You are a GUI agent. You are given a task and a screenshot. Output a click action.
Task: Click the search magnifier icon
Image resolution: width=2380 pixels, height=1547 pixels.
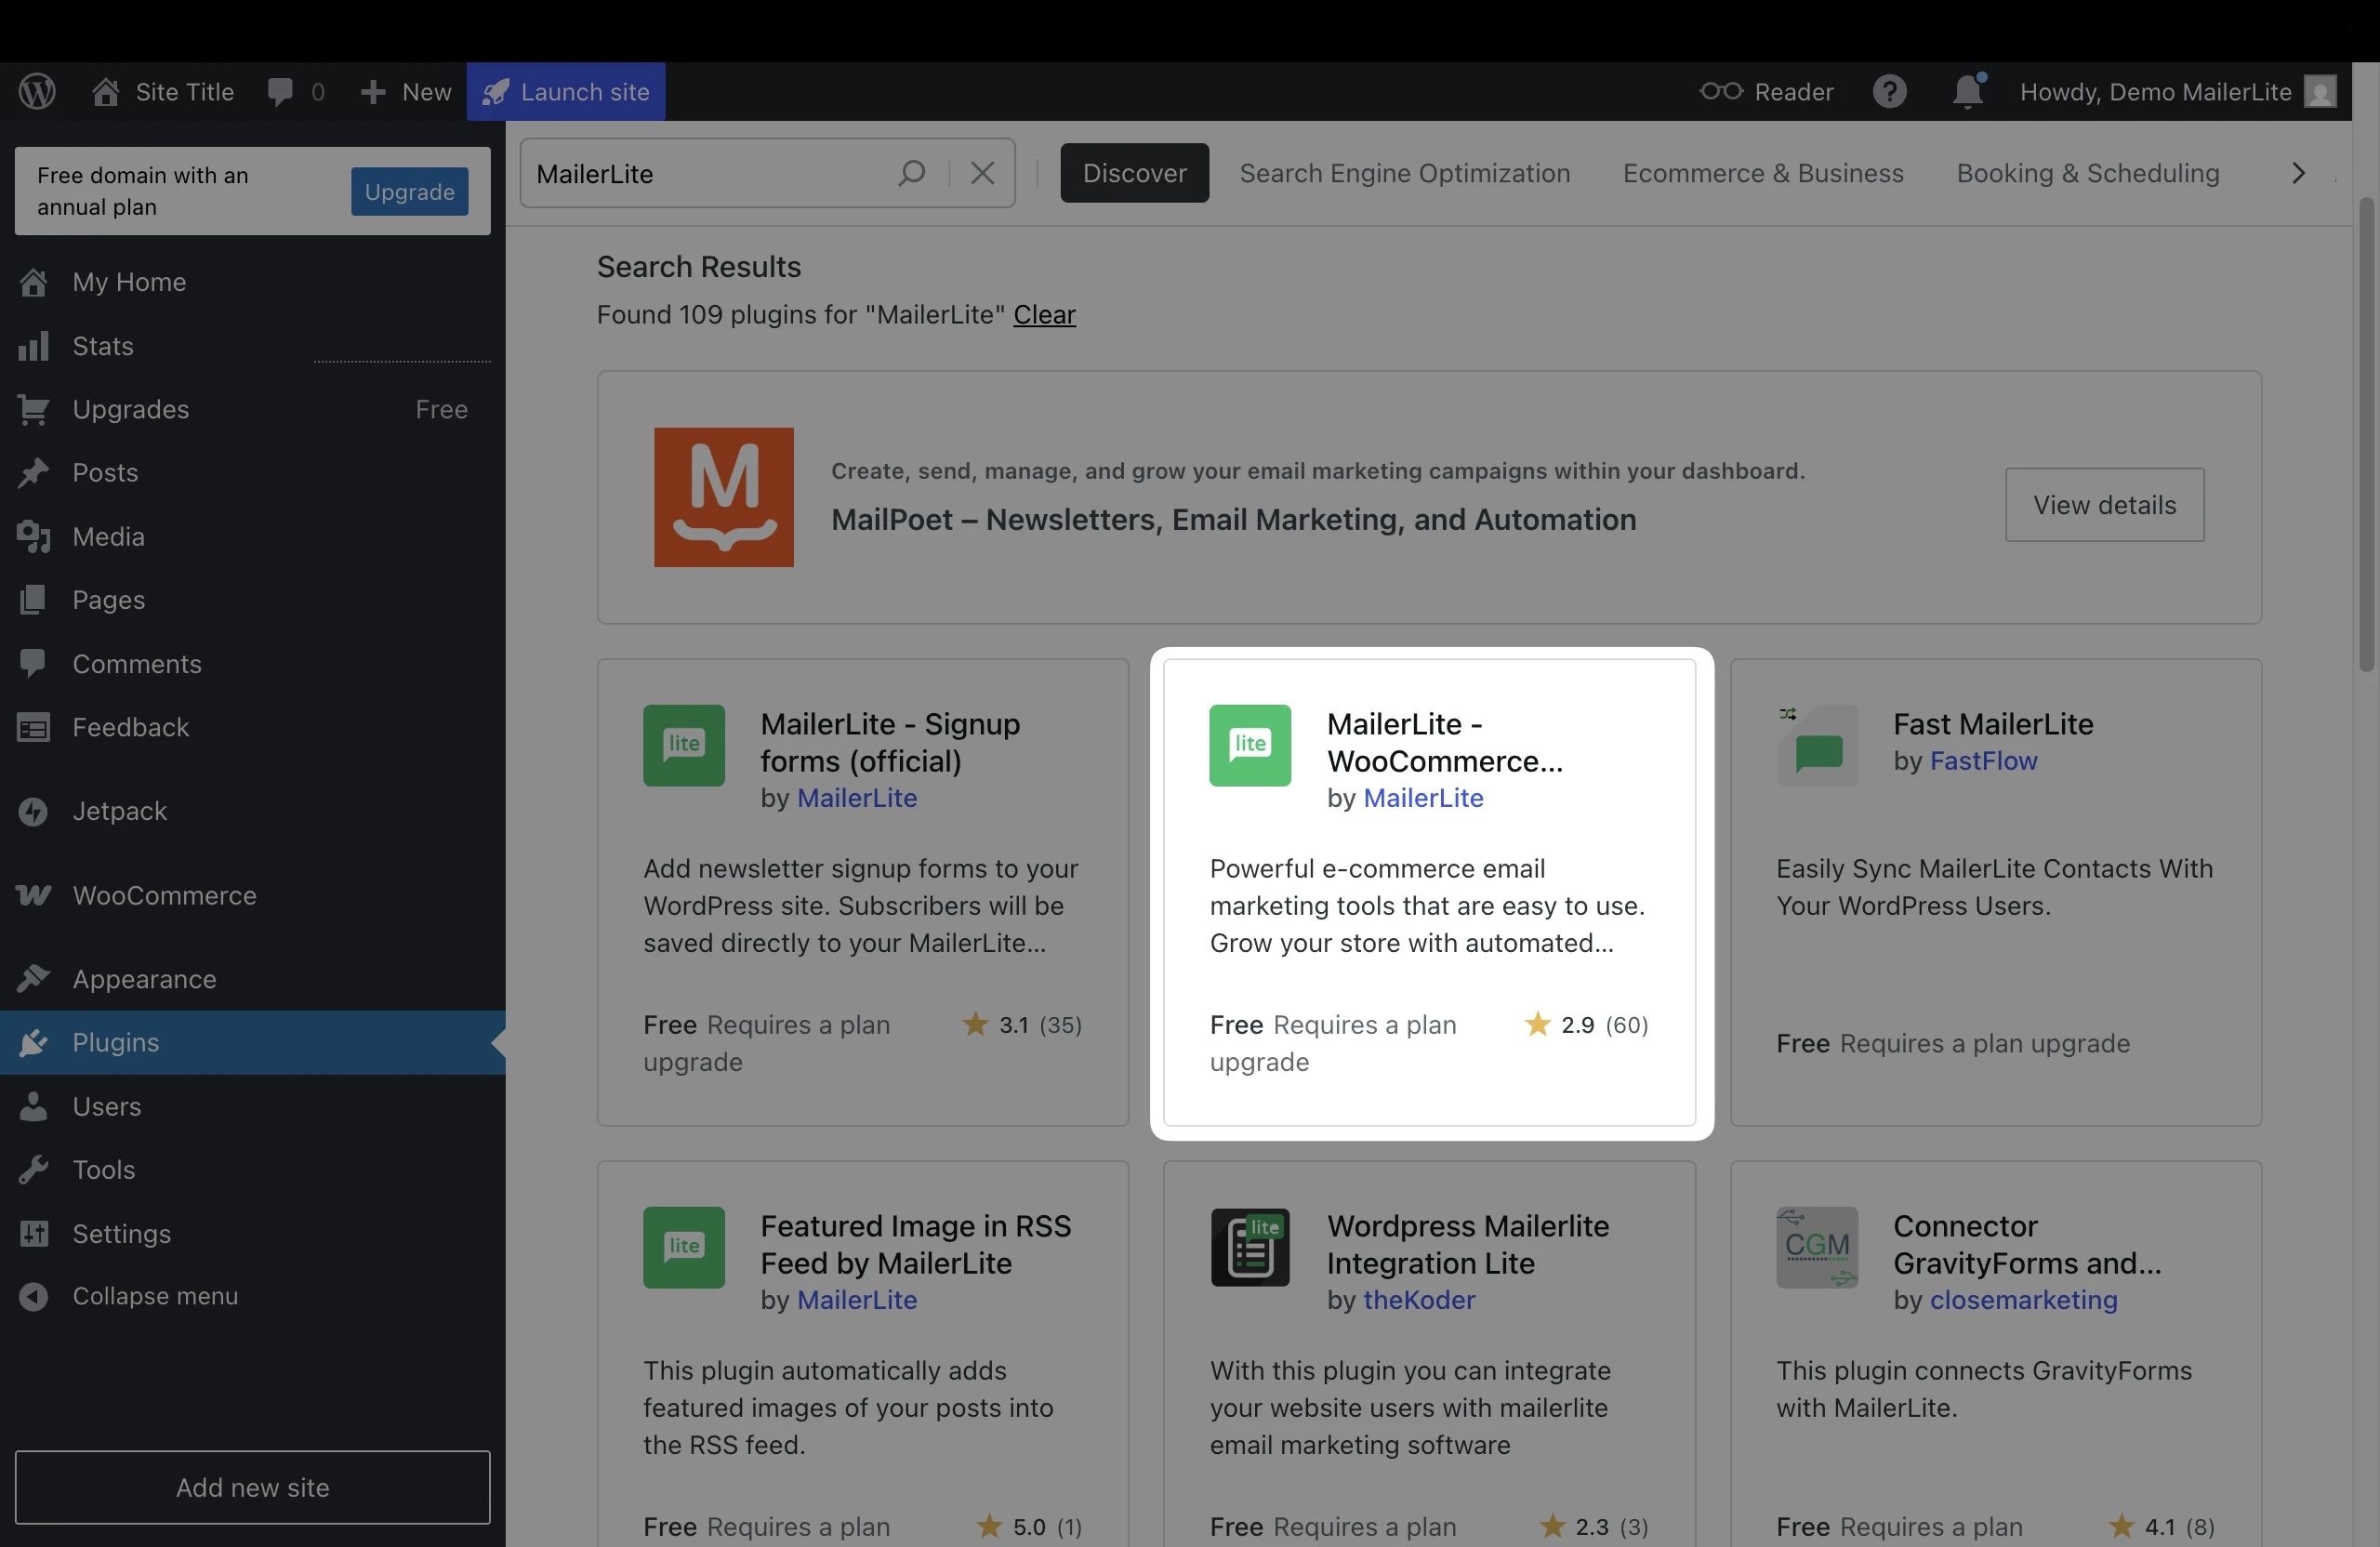coord(911,174)
